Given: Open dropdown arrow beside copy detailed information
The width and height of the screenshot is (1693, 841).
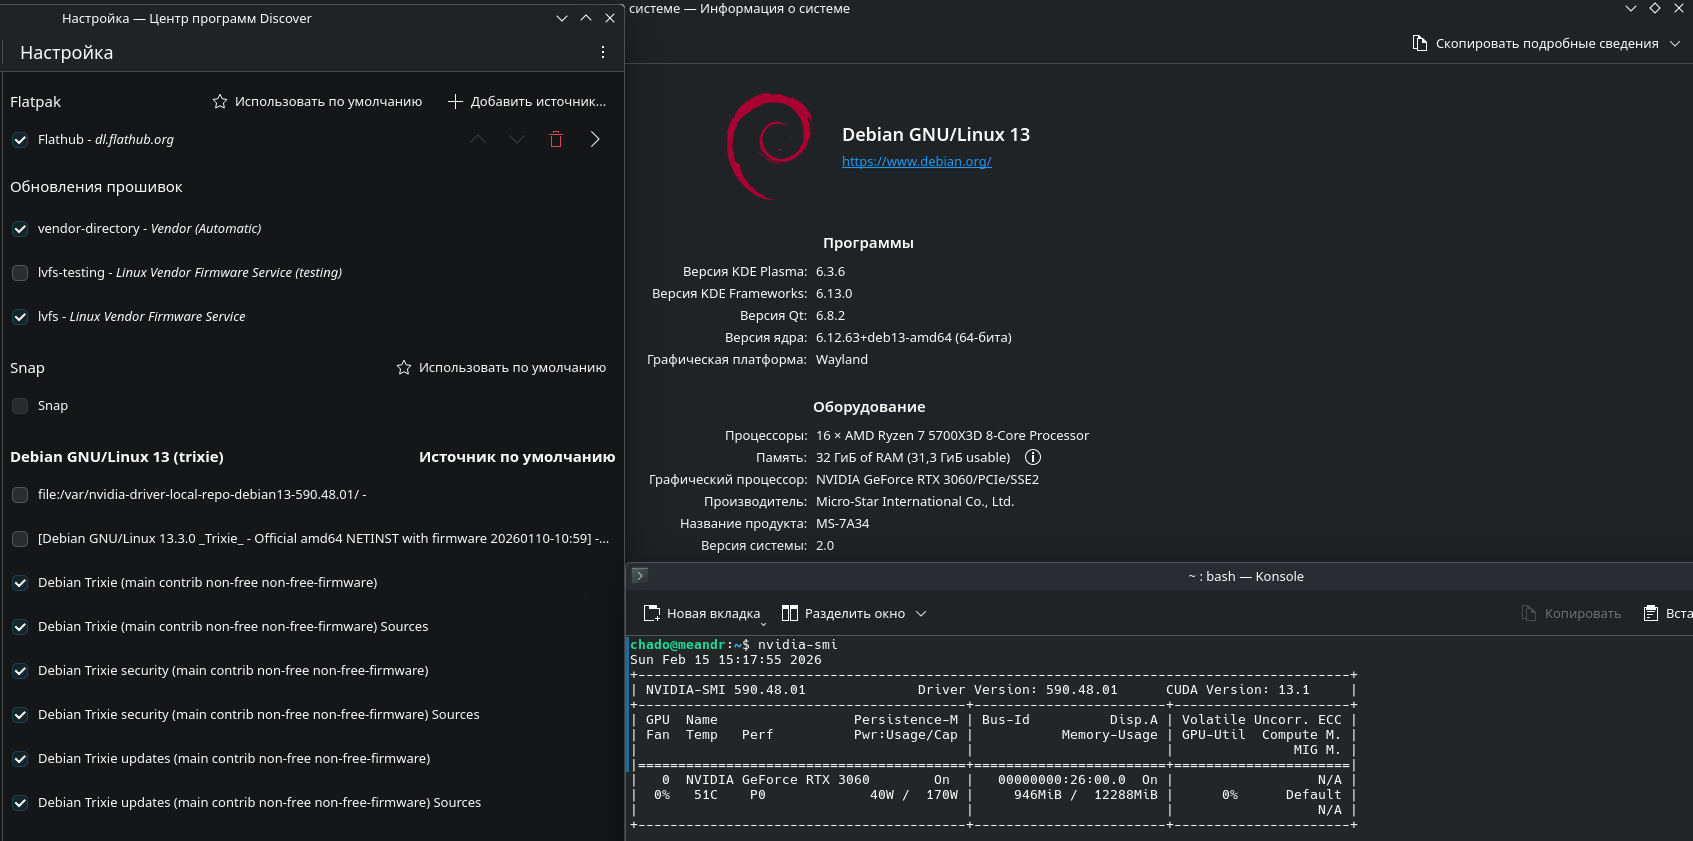Looking at the screenshot, I should click(x=1675, y=43).
